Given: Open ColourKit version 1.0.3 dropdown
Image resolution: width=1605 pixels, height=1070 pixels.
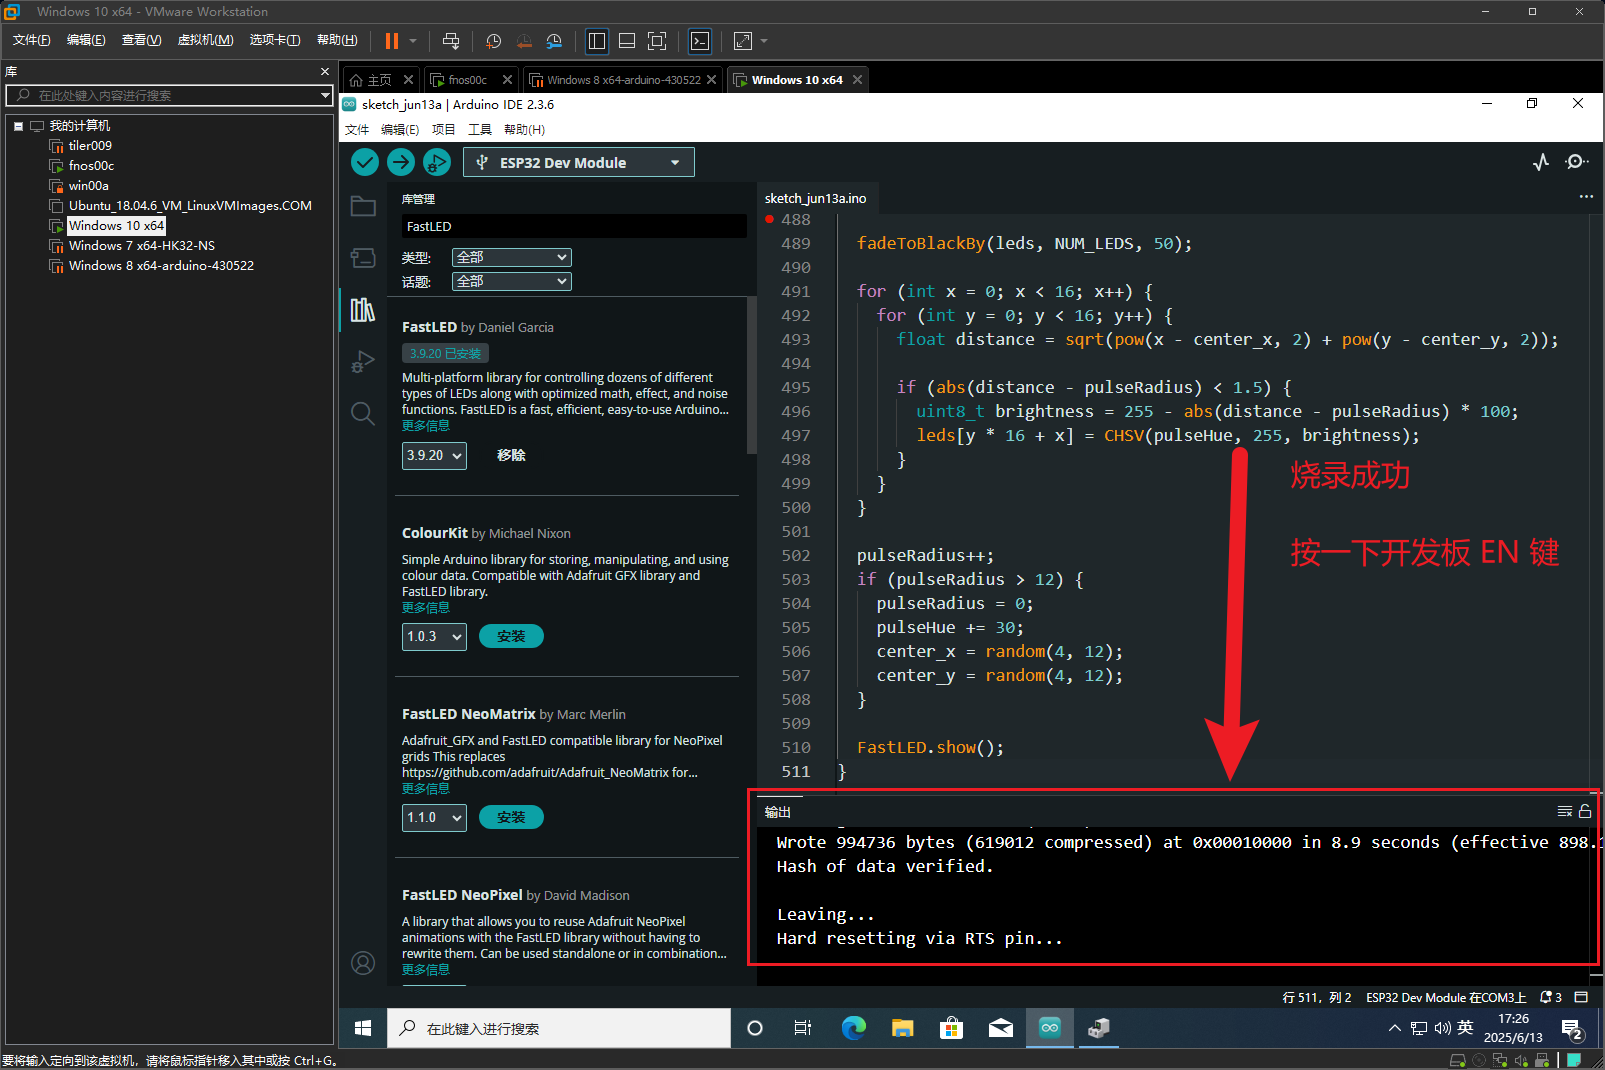Looking at the screenshot, I should [434, 636].
